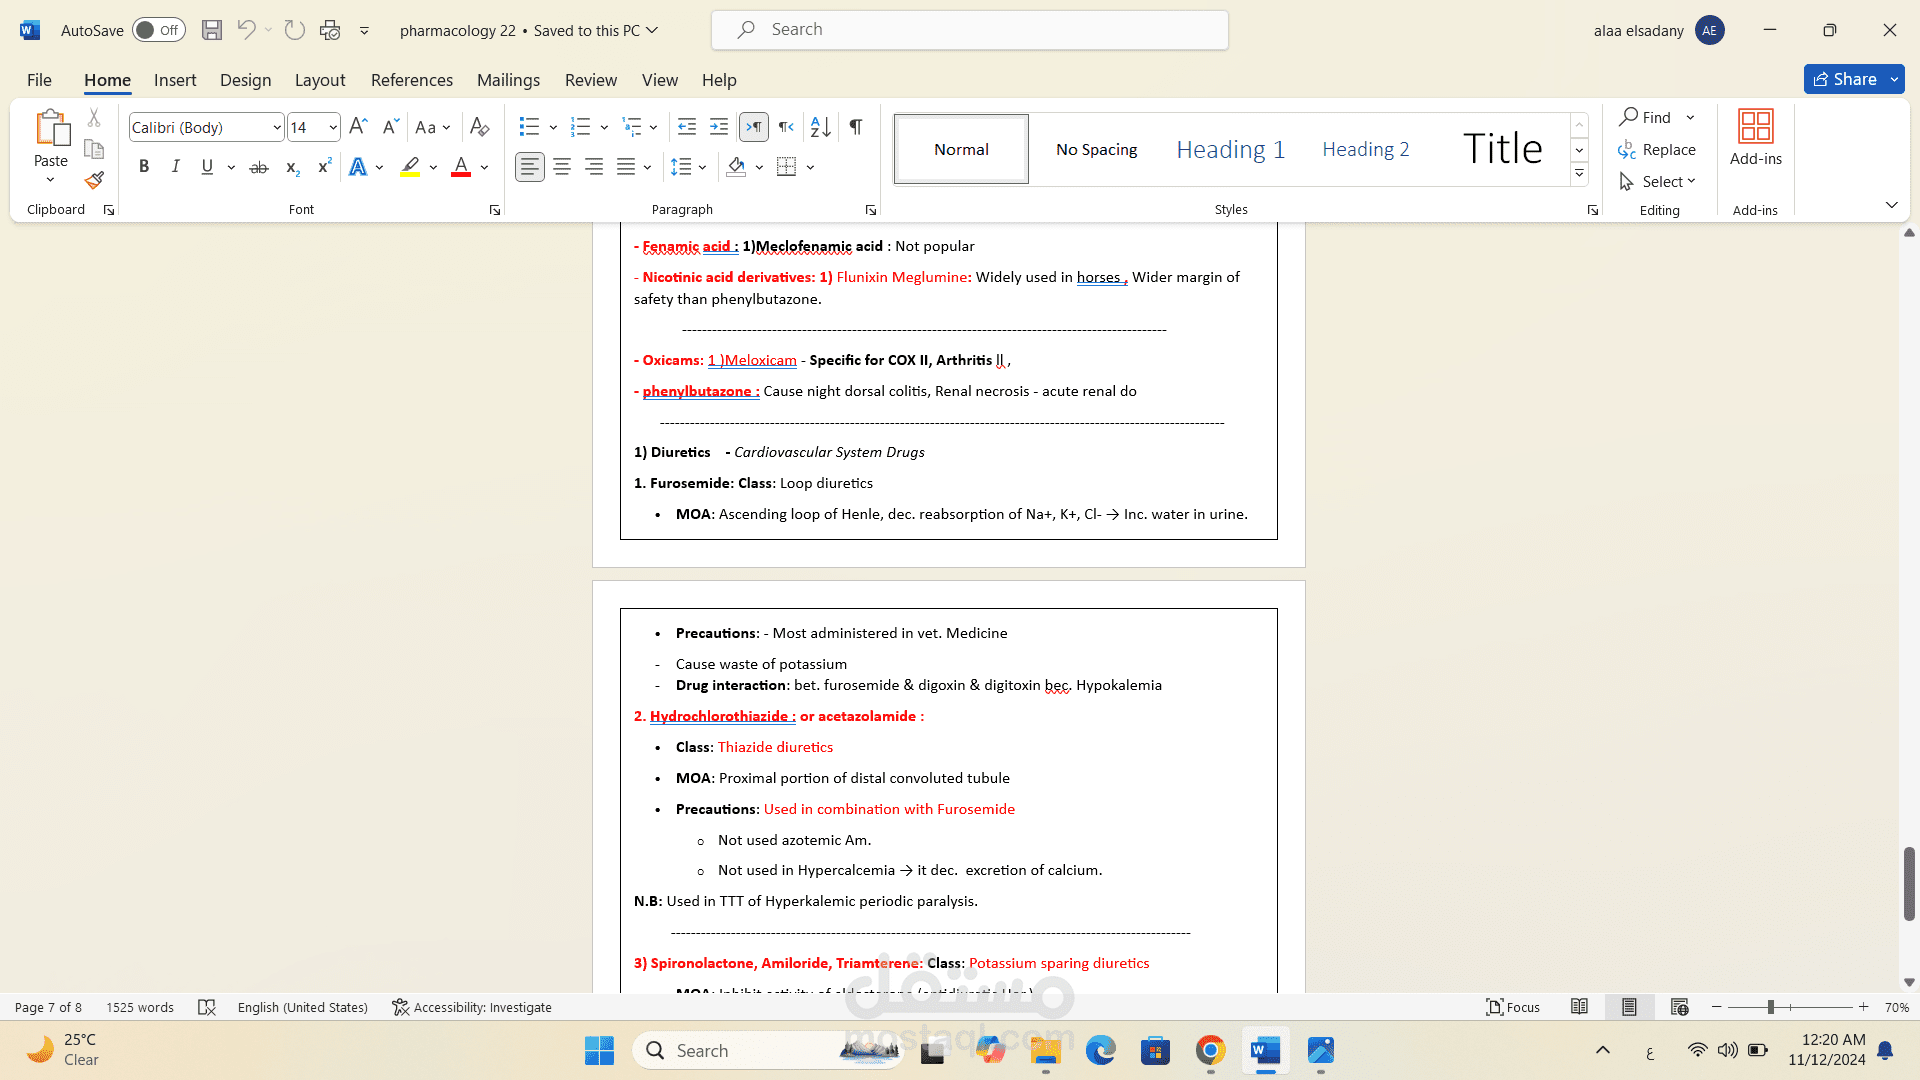Click the Add-ins icon
The height and width of the screenshot is (1080, 1920).
pos(1756,138)
